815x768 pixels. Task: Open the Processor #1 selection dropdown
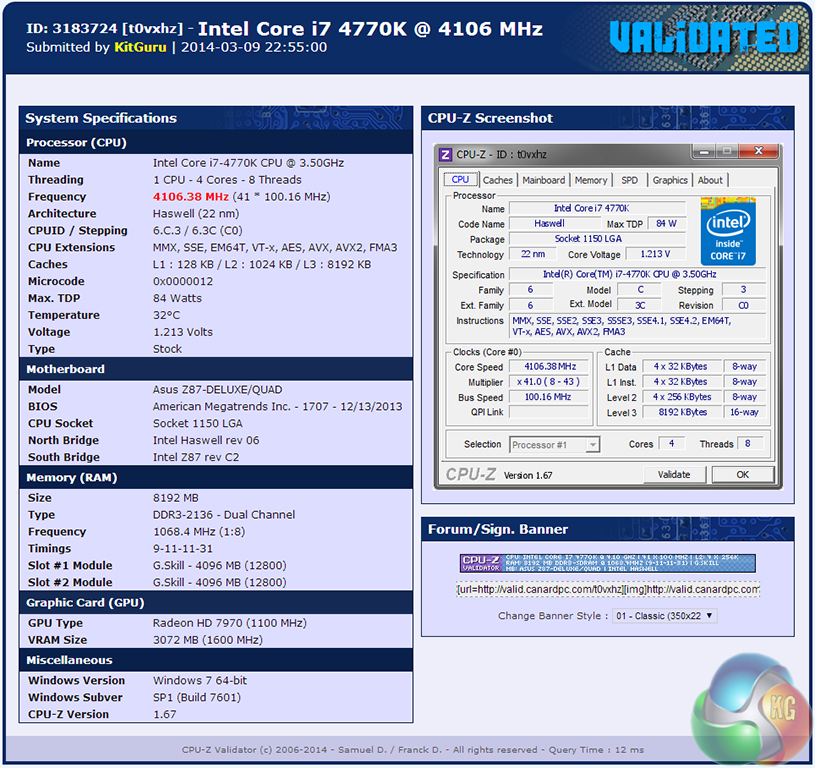click(554, 445)
